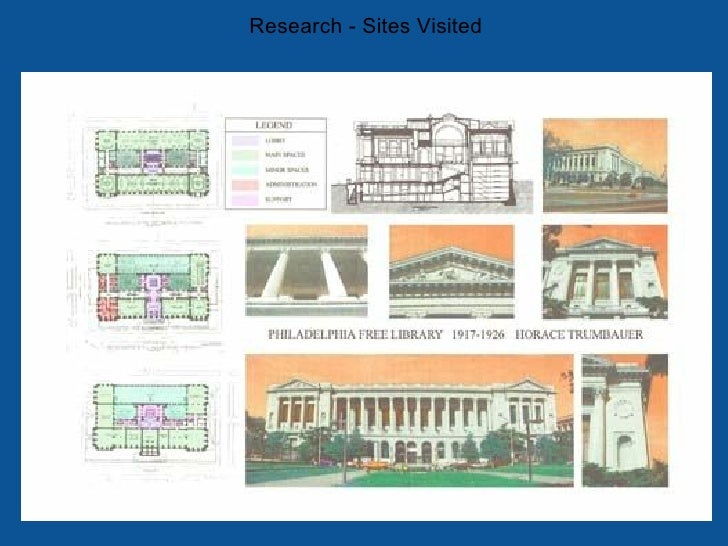Screen dimensions: 728x546
Task: Click the 'Research - Sites Visited' slide title
Action: (365, 26)
